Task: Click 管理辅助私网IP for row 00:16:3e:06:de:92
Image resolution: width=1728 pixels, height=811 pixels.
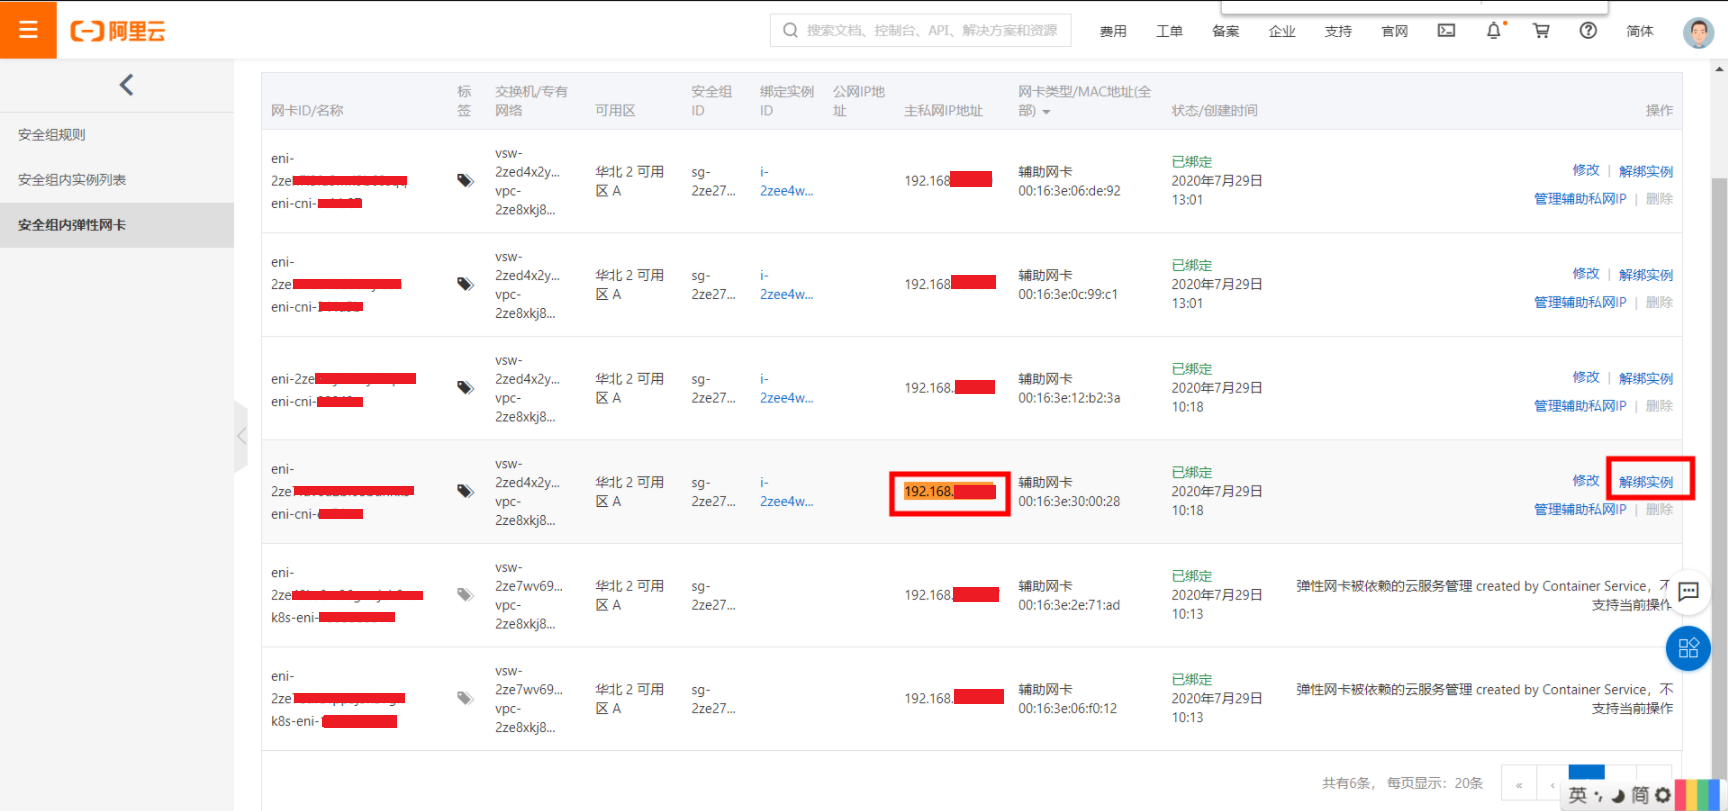Action: click(x=1580, y=199)
